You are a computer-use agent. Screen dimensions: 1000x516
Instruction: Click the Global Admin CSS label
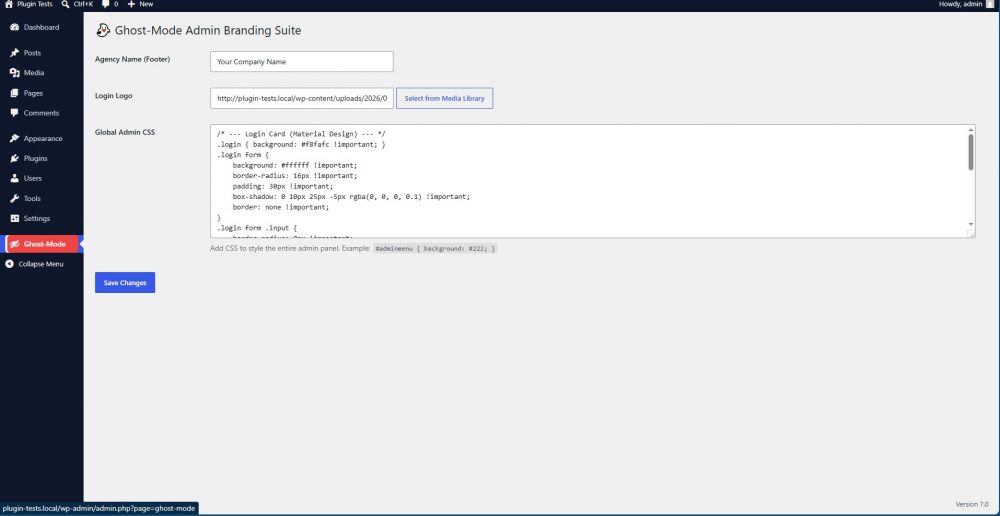click(125, 133)
